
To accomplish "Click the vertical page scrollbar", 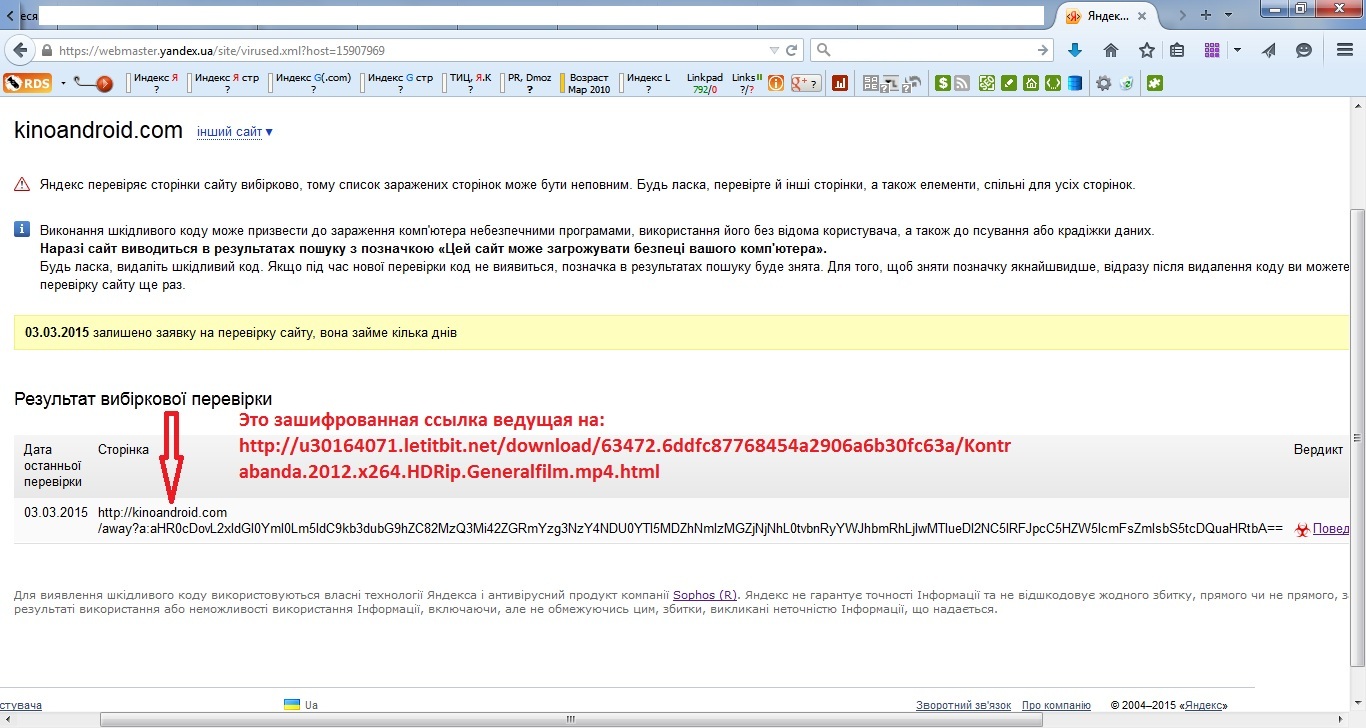I will pyautogui.click(x=1357, y=437).
